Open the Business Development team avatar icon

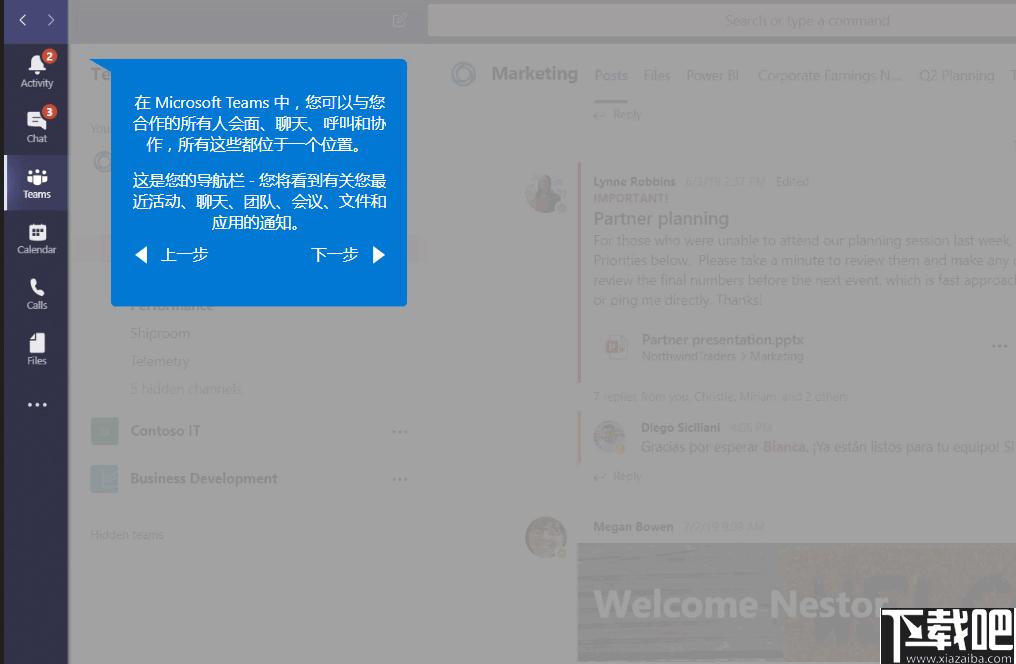click(104, 479)
